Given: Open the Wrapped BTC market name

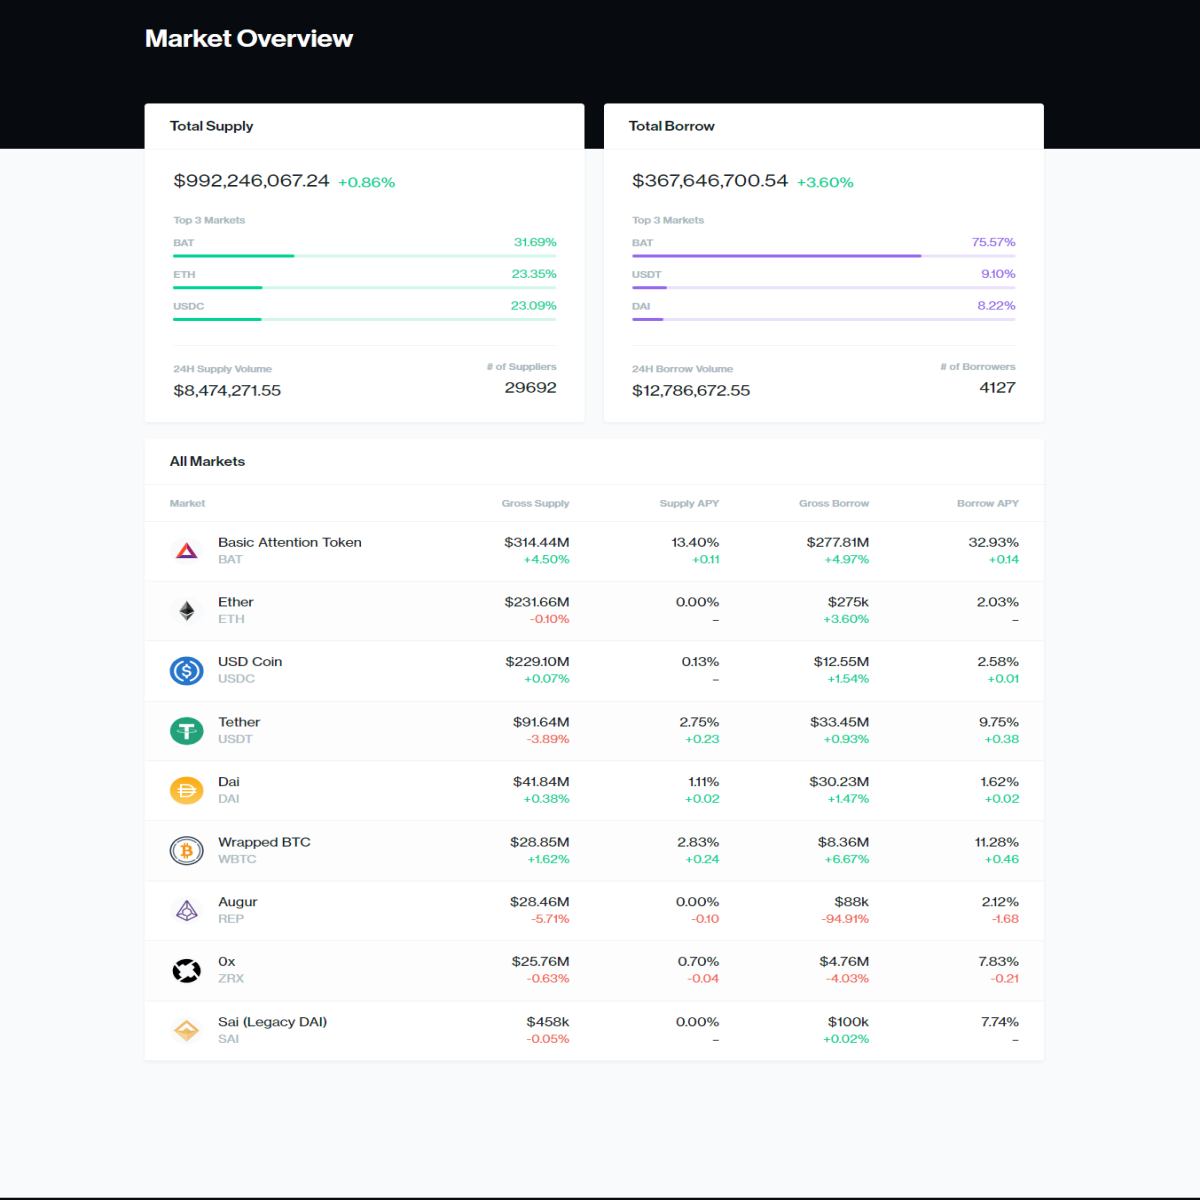Looking at the screenshot, I should pyautogui.click(x=264, y=842).
